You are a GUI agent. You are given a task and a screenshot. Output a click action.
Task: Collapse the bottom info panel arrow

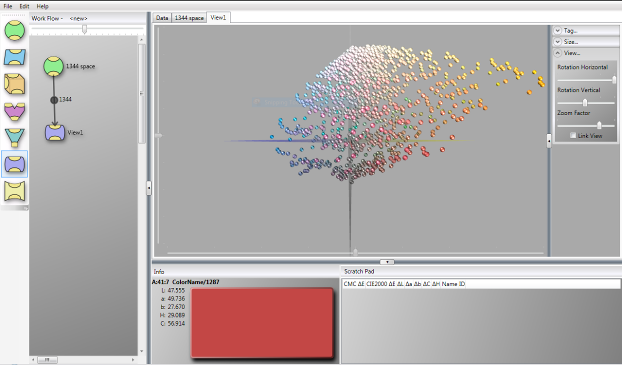387,262
